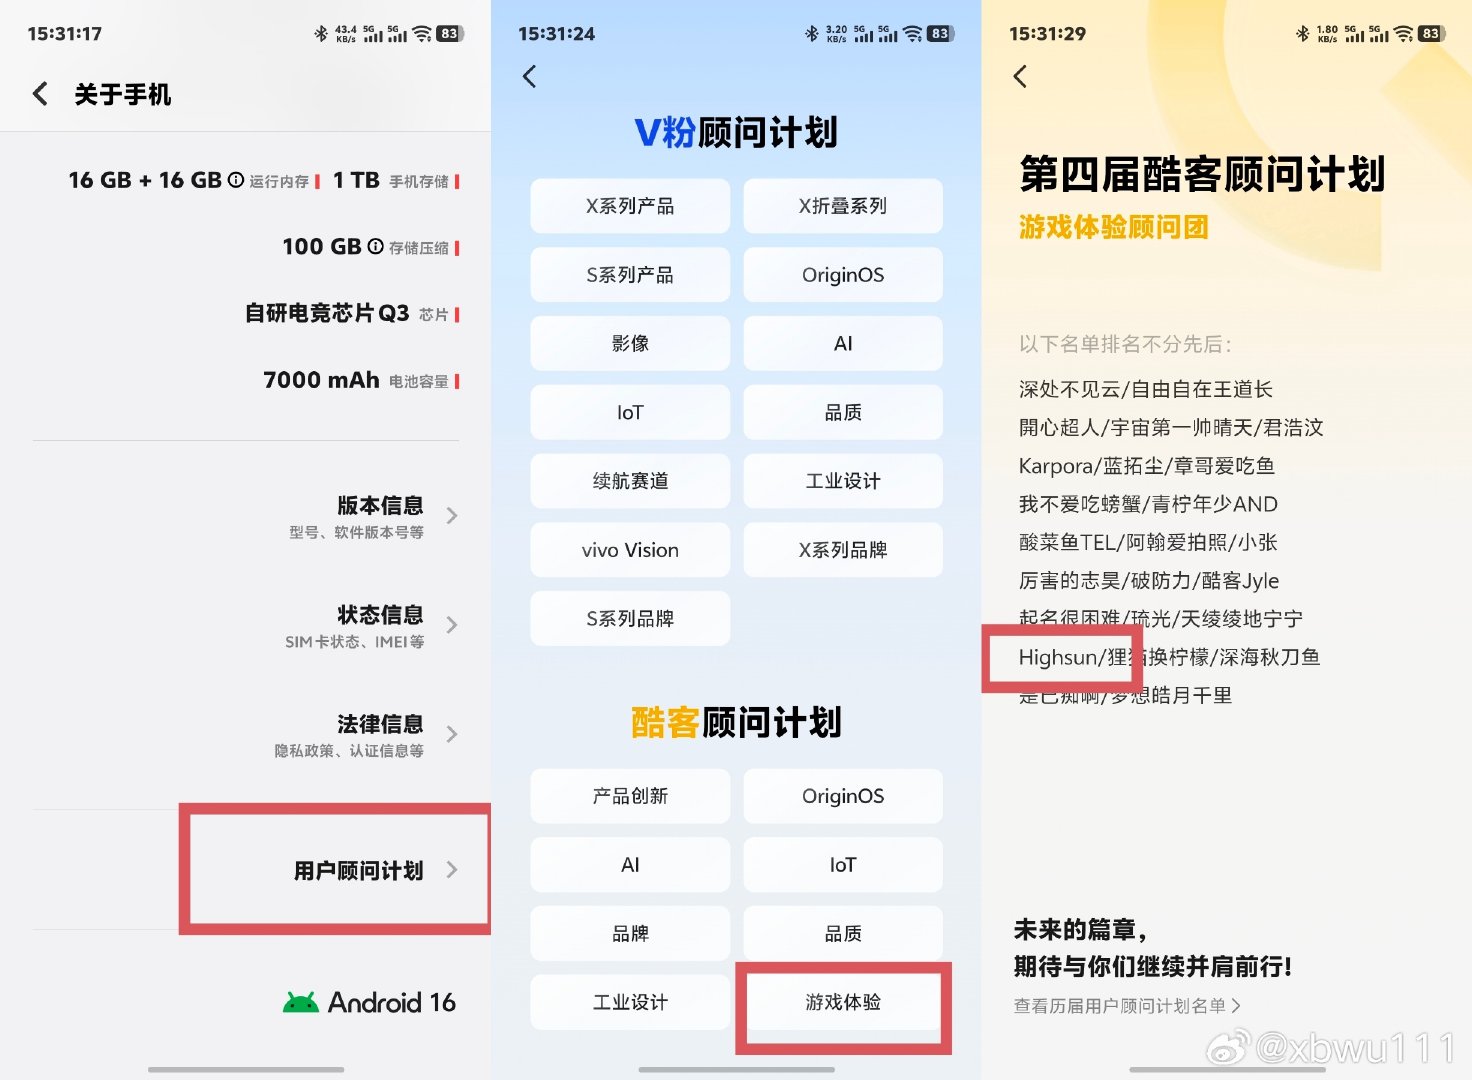Image resolution: width=1472 pixels, height=1080 pixels.
Task: Open 用户顾问计划 entry
Action: coord(246,870)
